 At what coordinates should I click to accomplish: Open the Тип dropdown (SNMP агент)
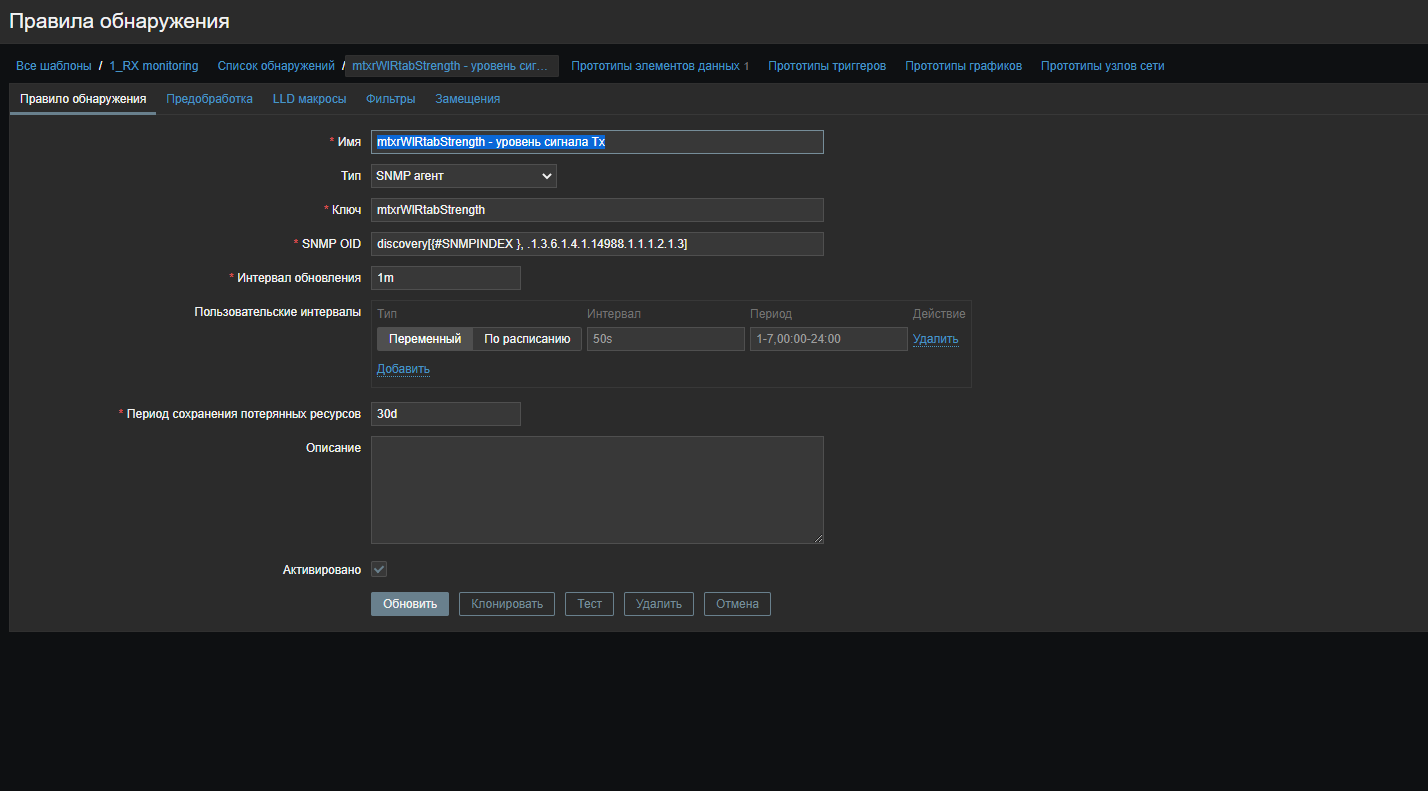tap(463, 176)
